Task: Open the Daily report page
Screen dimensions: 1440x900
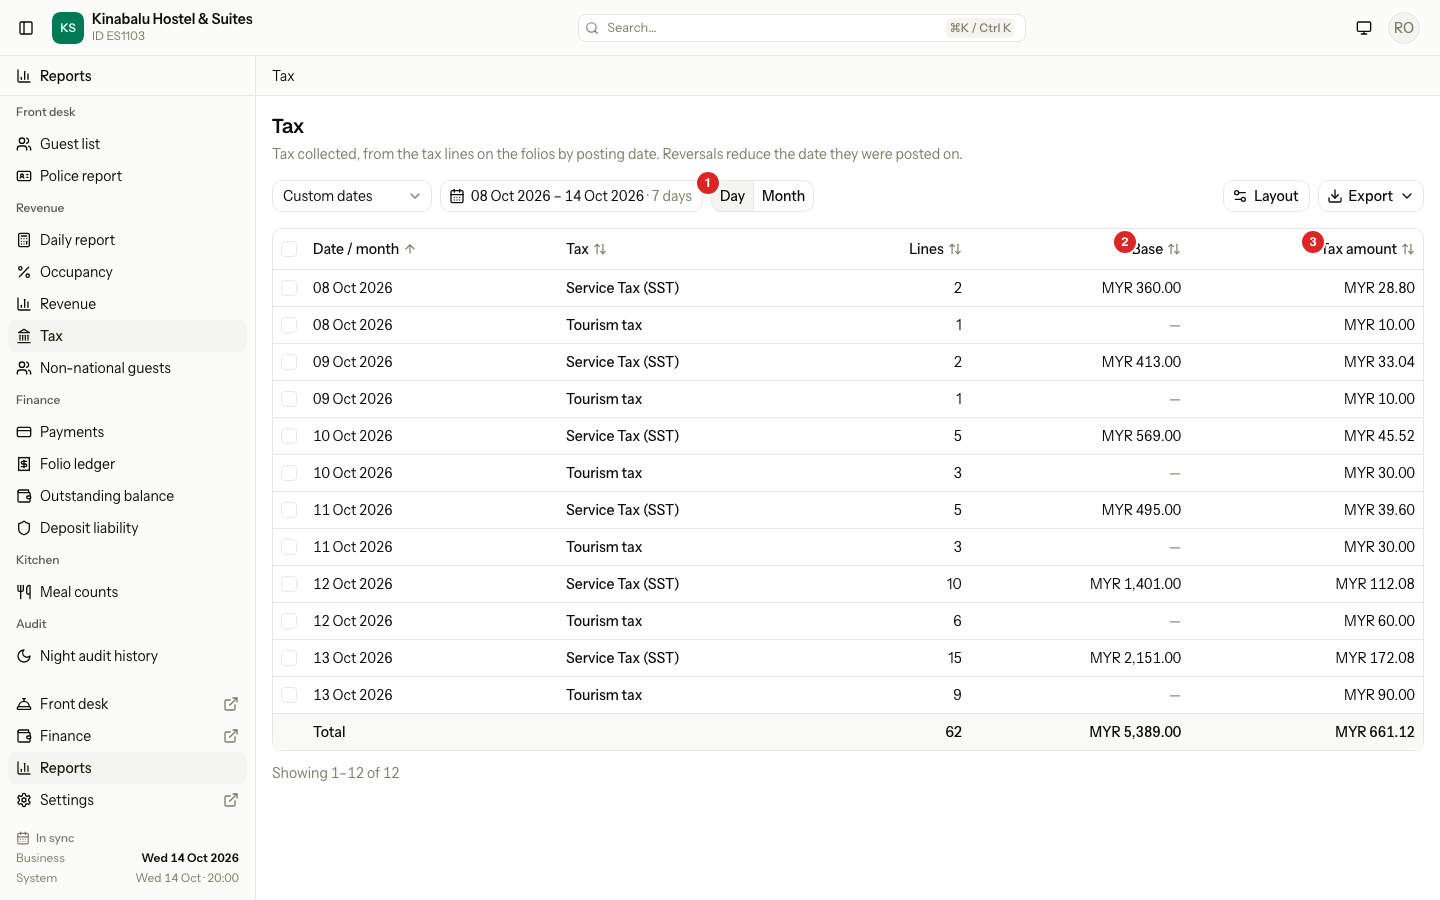Action: click(x=127, y=240)
